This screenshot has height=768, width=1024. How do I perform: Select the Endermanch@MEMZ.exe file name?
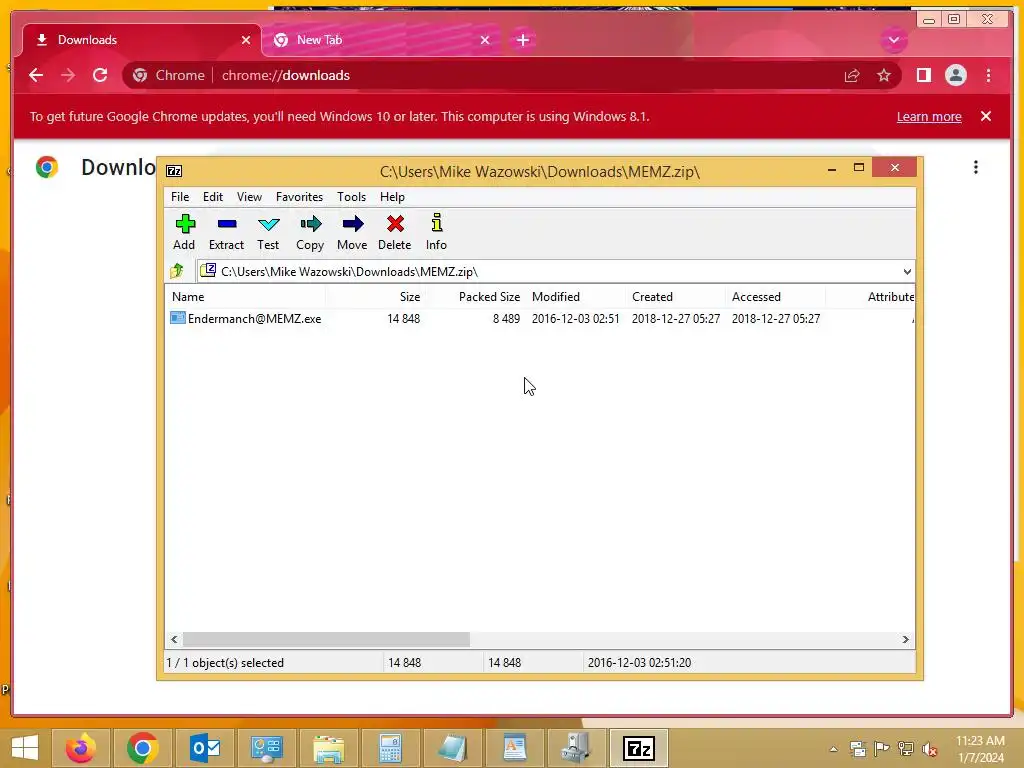255,319
